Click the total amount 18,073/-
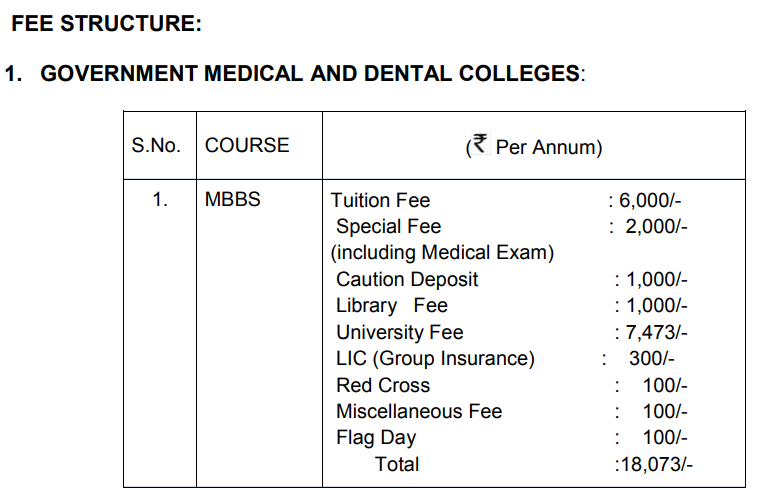This screenshot has height=490, width=763. [654, 465]
